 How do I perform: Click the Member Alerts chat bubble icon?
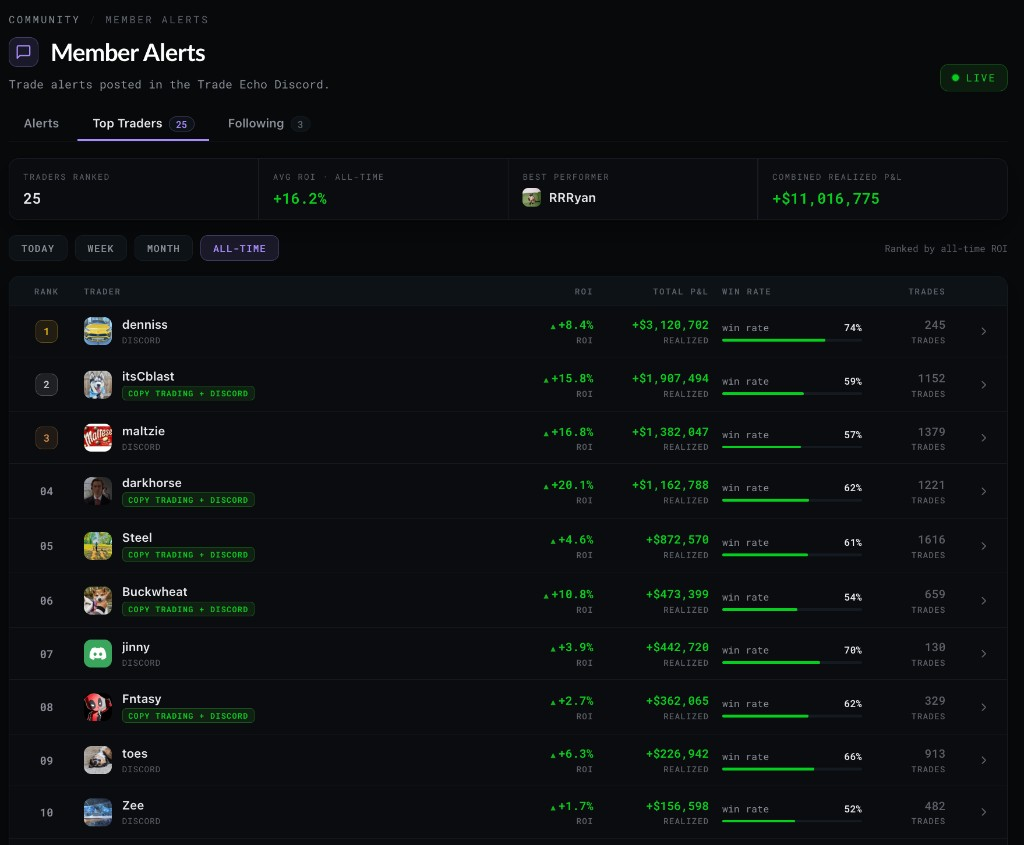tap(24, 52)
